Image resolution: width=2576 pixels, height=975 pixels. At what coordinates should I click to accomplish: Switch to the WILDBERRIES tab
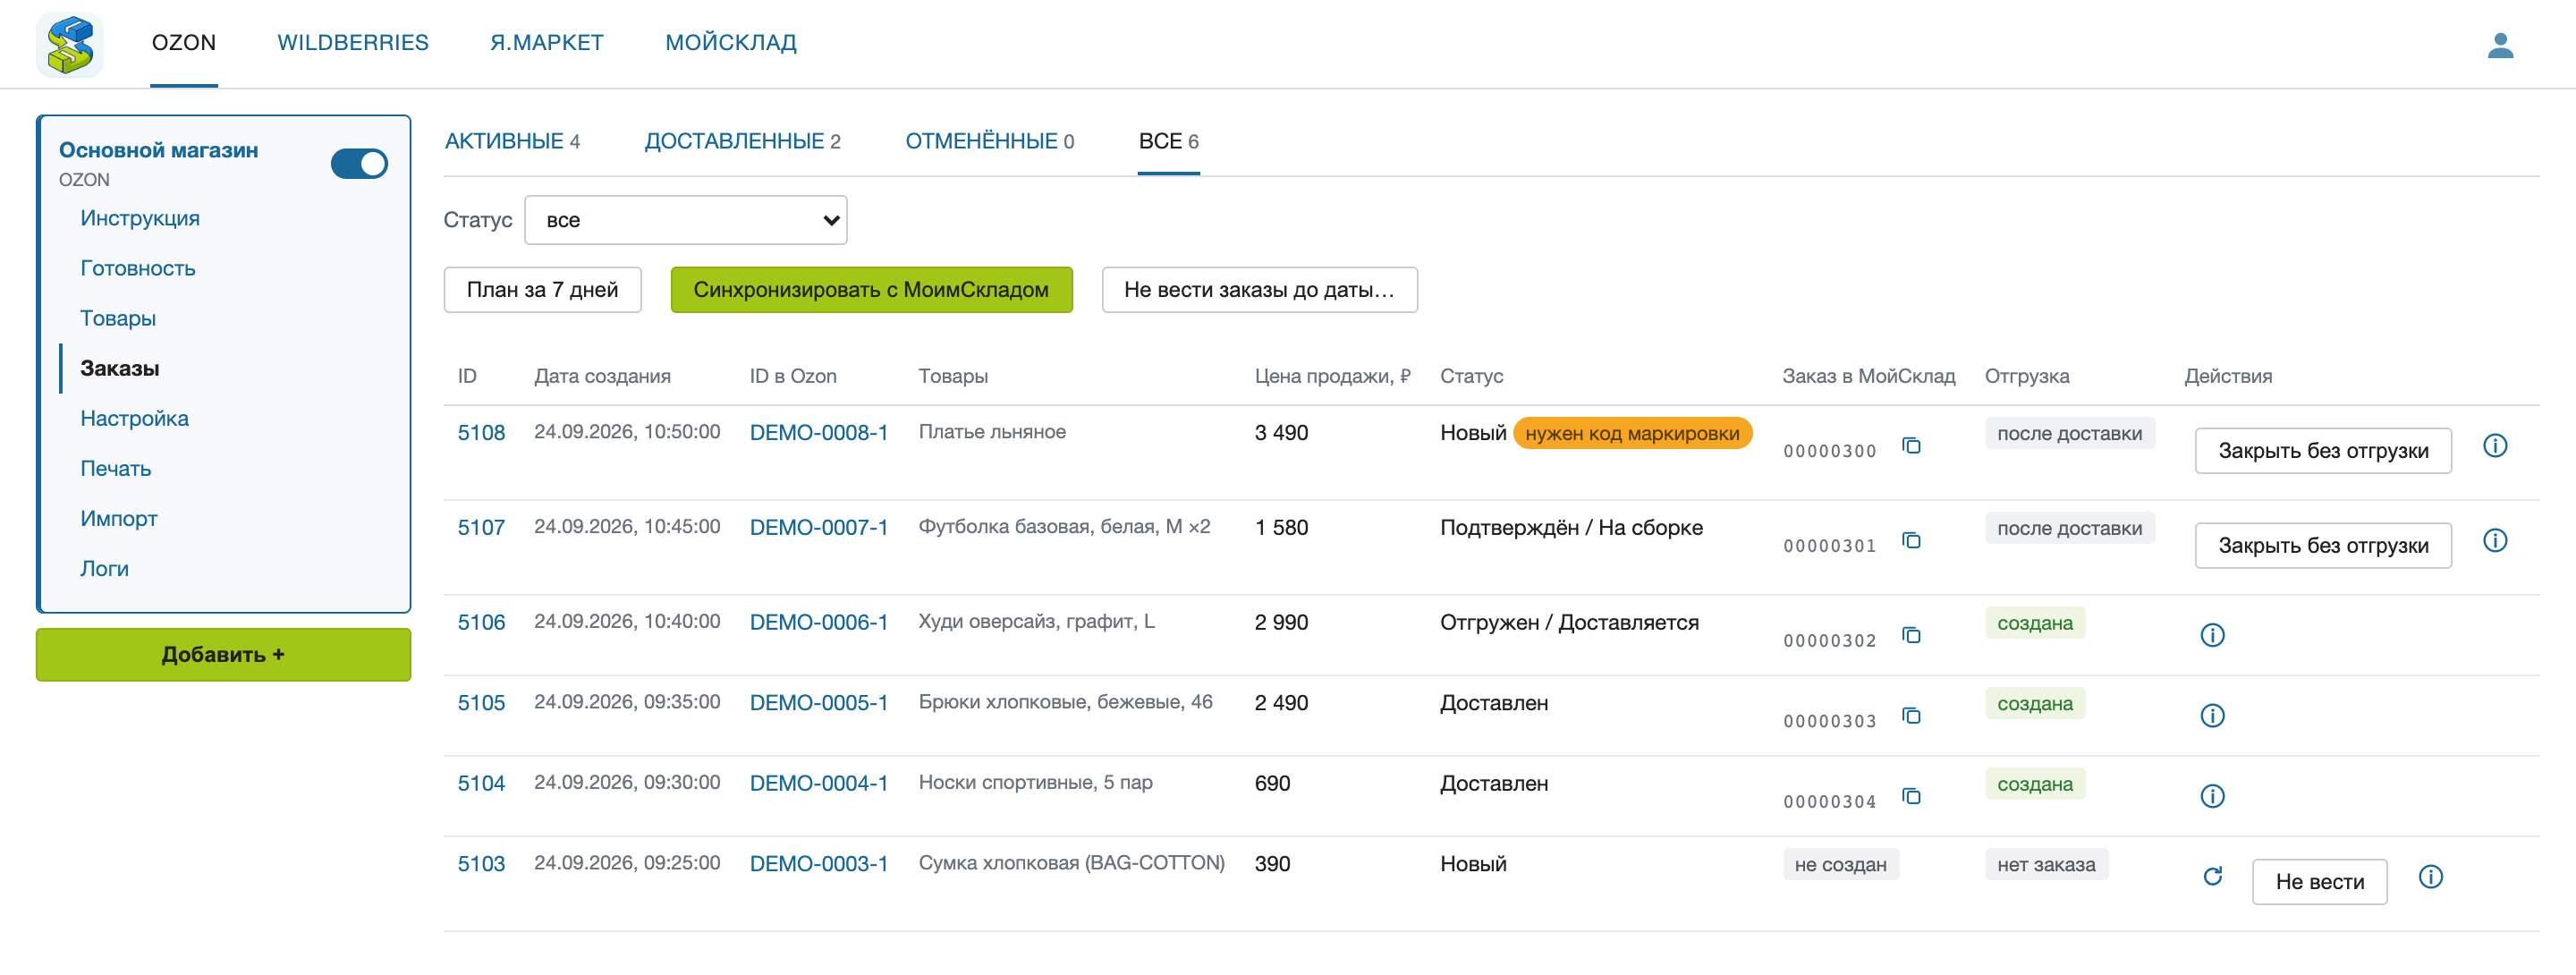353,43
